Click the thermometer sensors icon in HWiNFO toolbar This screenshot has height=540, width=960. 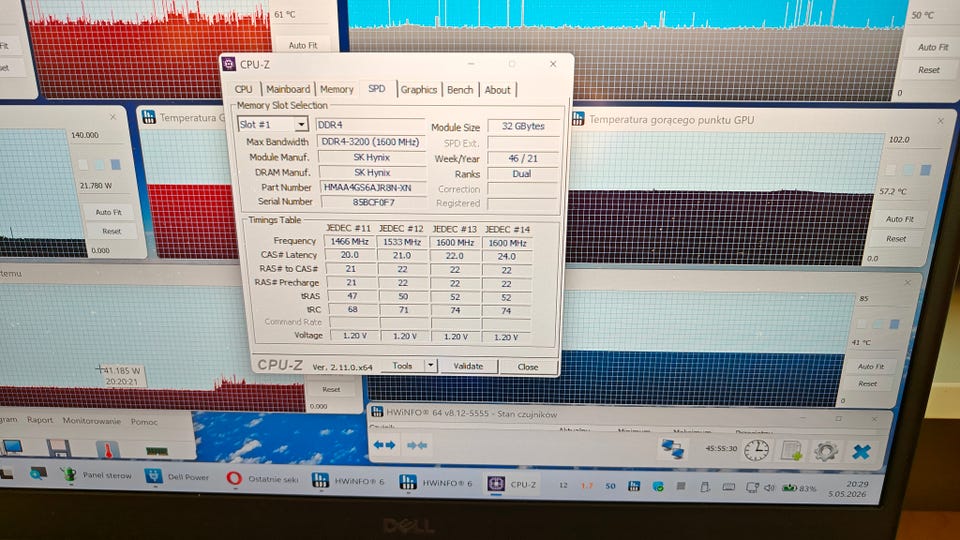[x=108, y=450]
